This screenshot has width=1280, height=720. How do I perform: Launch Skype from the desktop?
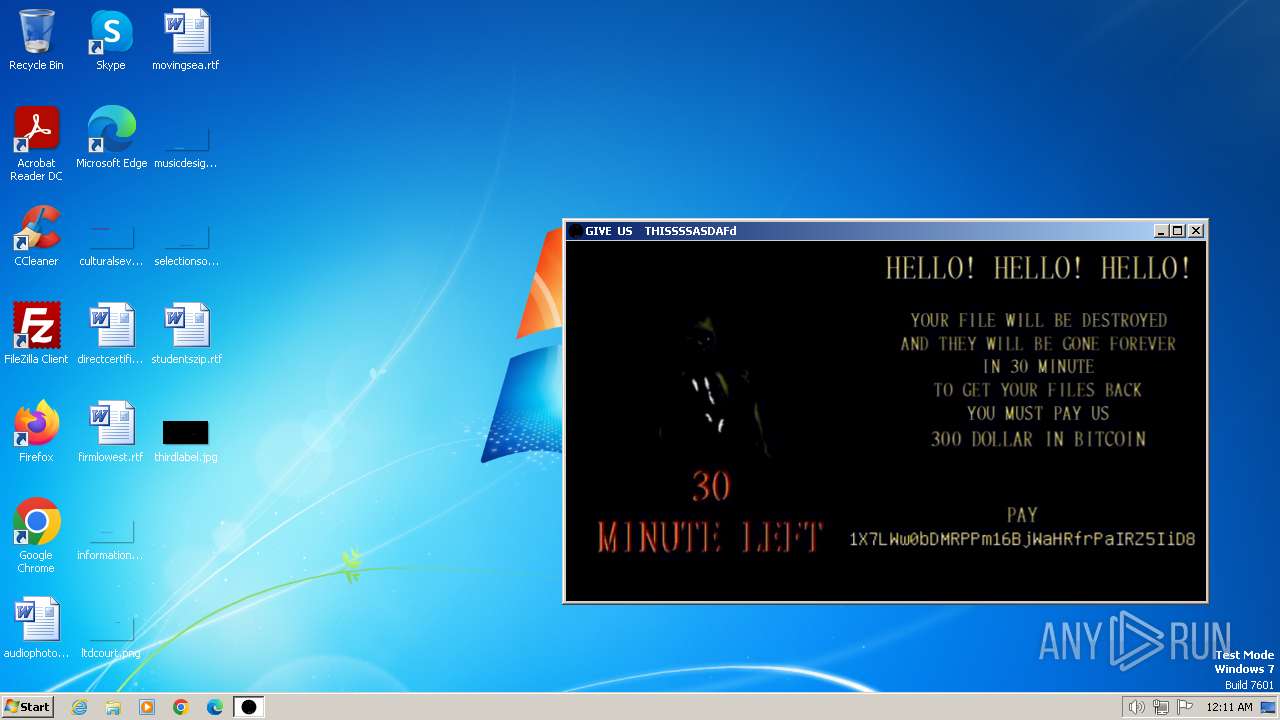point(111,40)
